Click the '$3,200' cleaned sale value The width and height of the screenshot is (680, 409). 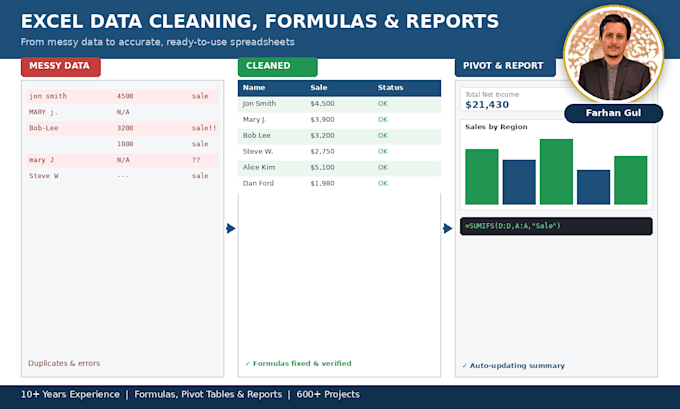point(322,135)
